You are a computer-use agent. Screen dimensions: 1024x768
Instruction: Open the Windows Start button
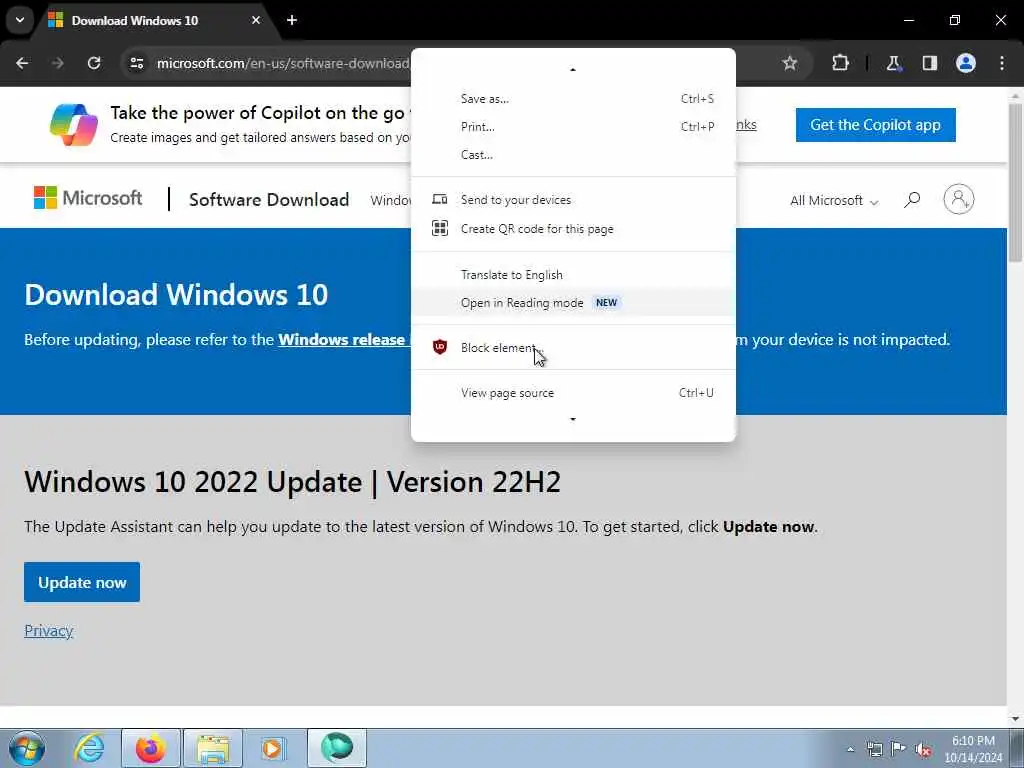pyautogui.click(x=27, y=748)
